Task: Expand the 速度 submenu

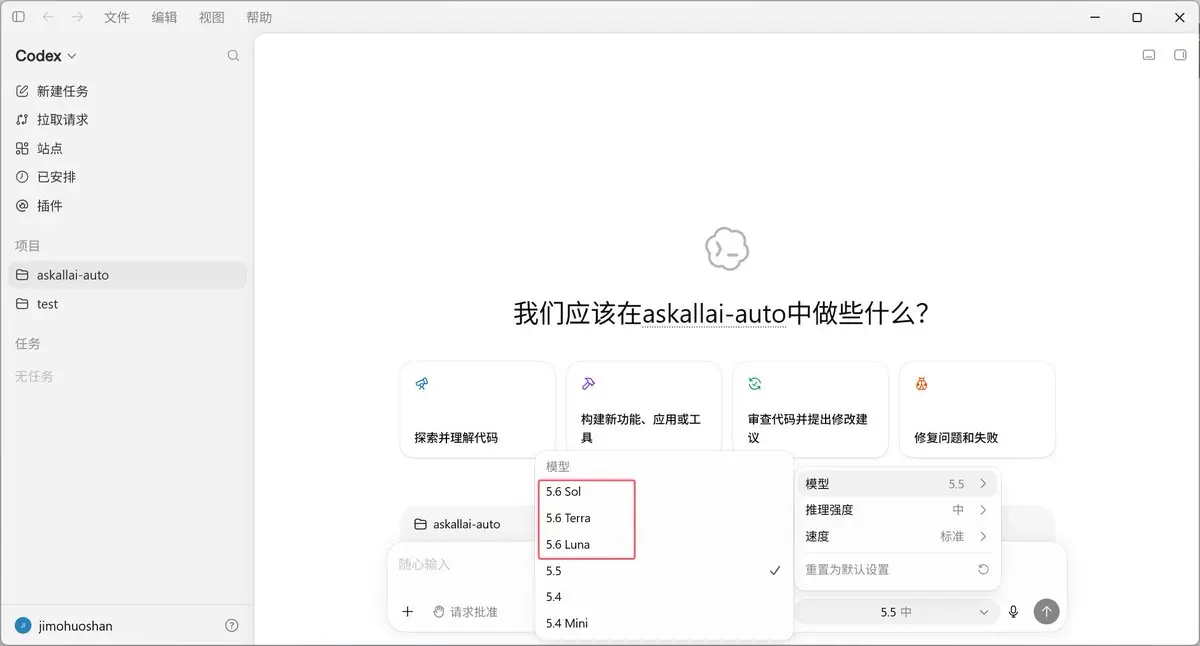Action: pos(898,537)
